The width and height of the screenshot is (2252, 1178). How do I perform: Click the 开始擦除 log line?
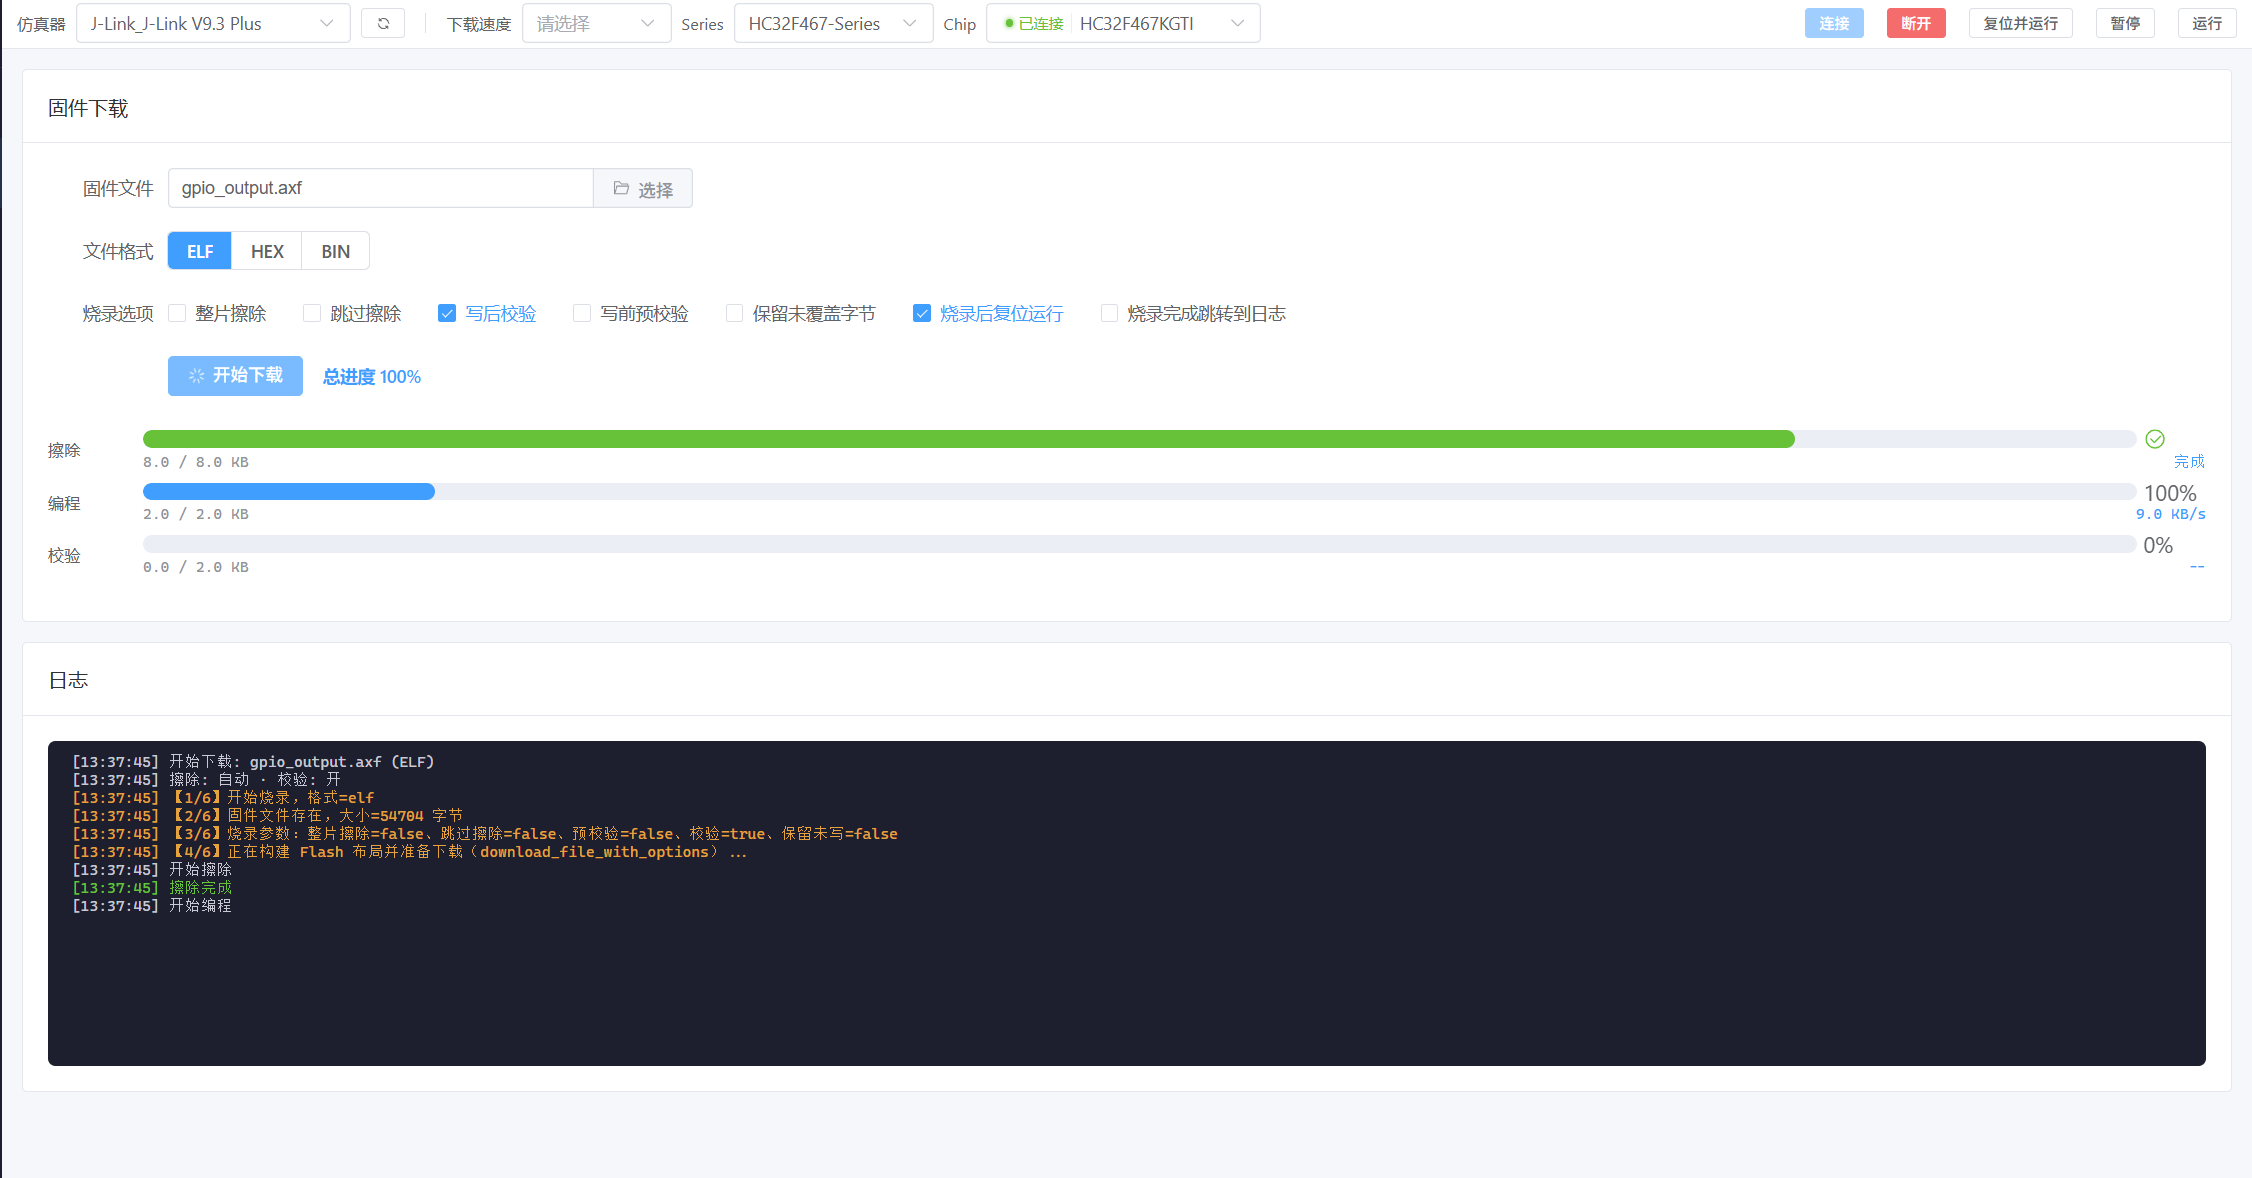click(152, 870)
